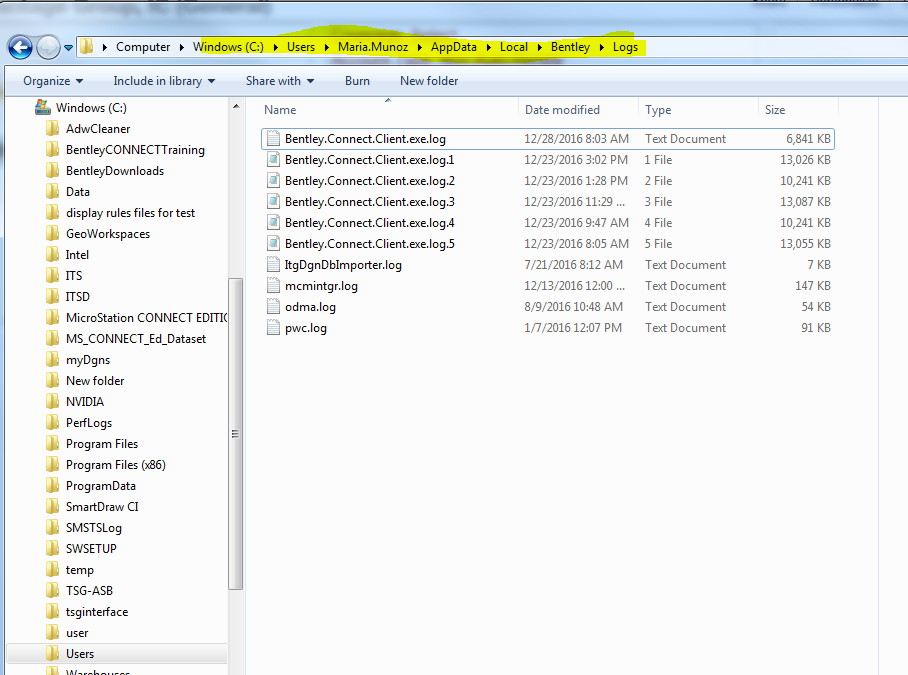Click the Bentley.Connect.Client.exe.log.2 file icon

tap(273, 181)
